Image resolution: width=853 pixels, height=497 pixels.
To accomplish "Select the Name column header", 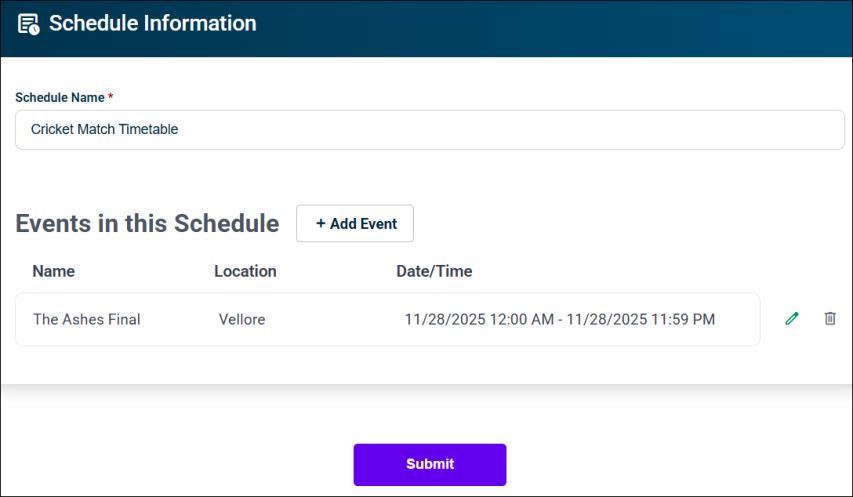I will [53, 271].
